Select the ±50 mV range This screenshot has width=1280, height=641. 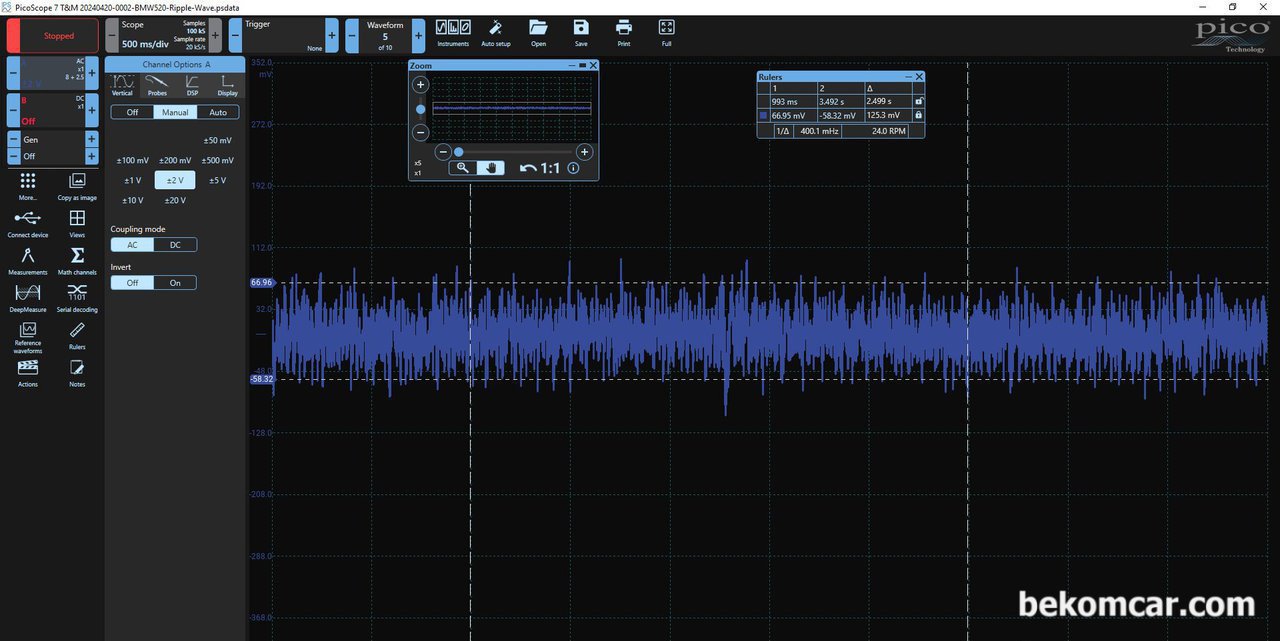point(218,141)
